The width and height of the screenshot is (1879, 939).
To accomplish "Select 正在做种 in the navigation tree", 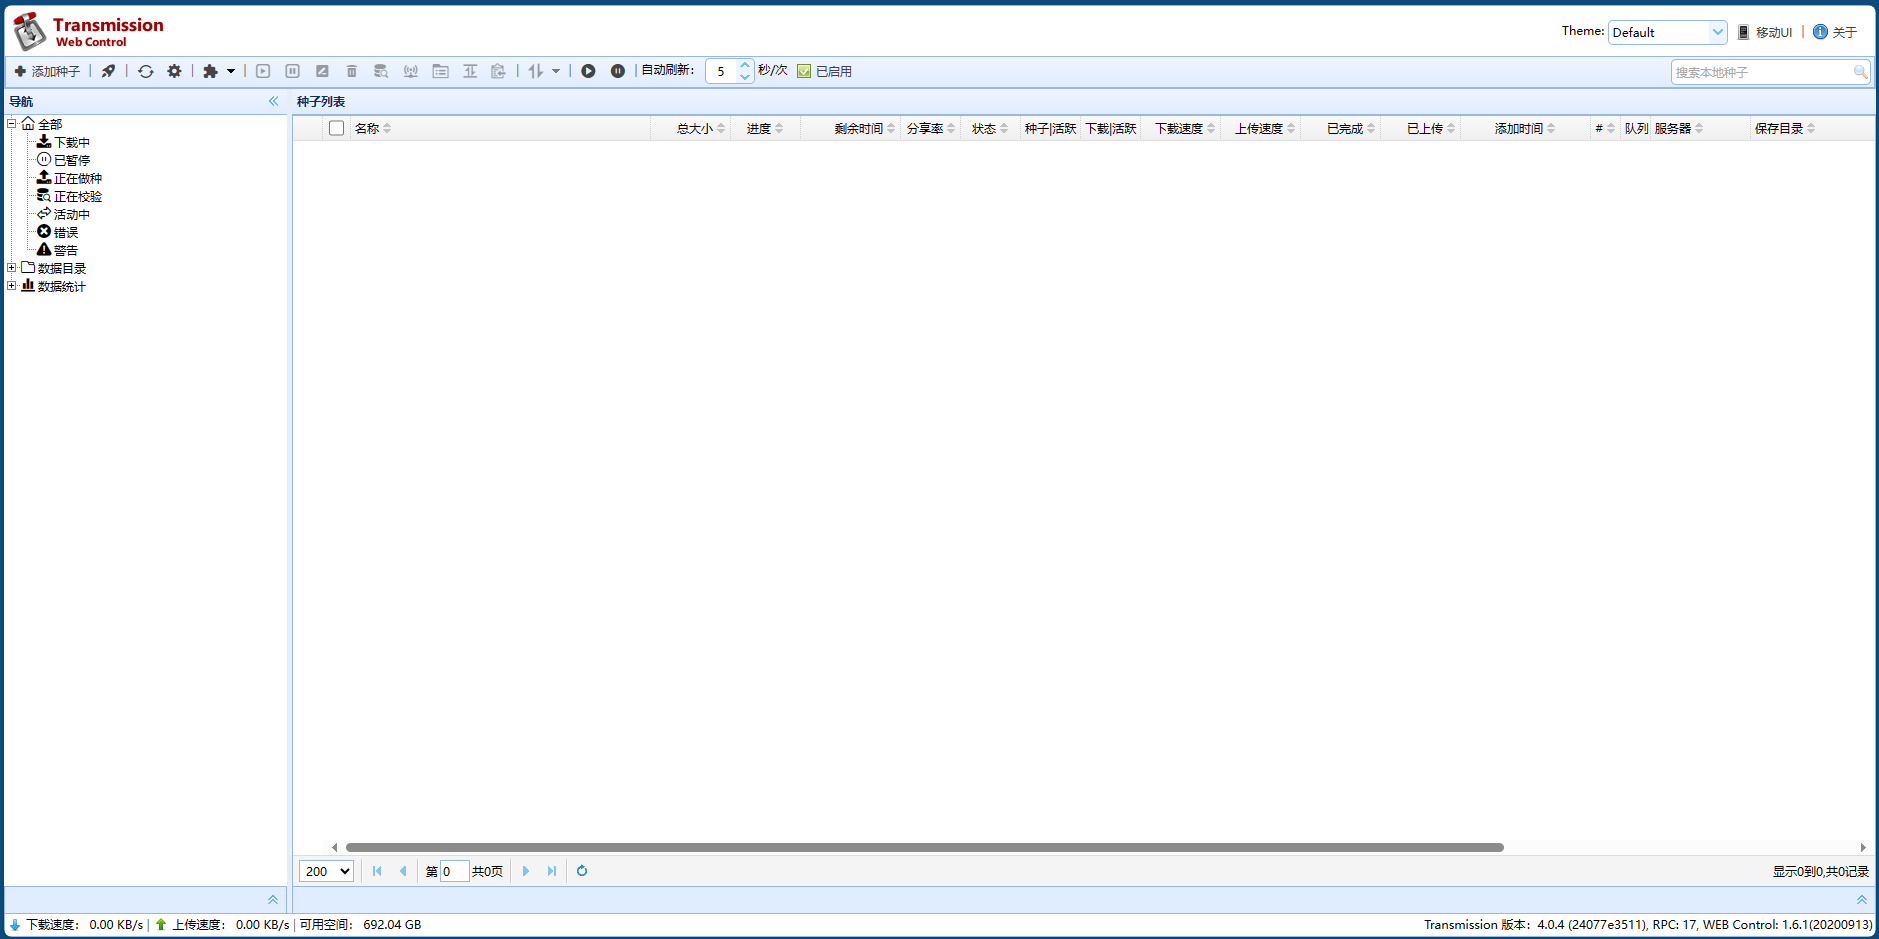I will 78,178.
